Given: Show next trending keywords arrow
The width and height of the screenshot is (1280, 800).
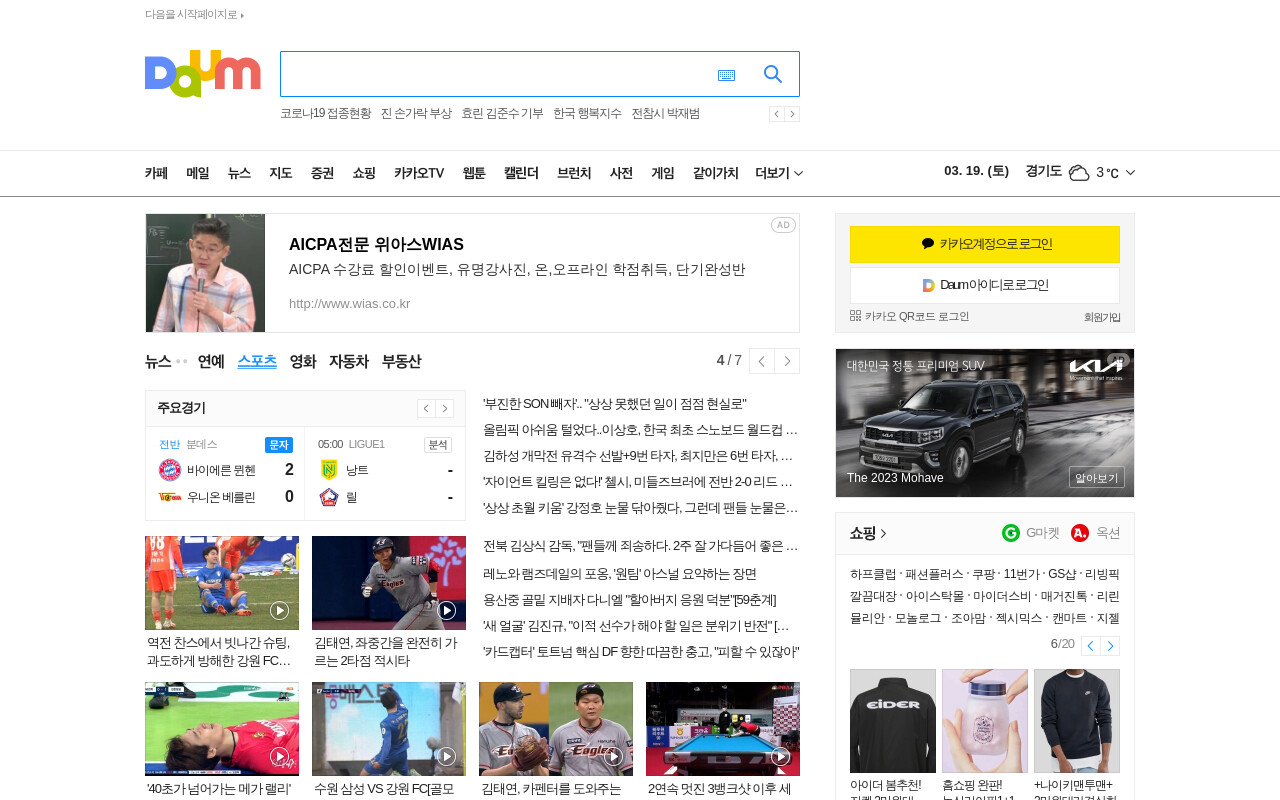Looking at the screenshot, I should [792, 114].
